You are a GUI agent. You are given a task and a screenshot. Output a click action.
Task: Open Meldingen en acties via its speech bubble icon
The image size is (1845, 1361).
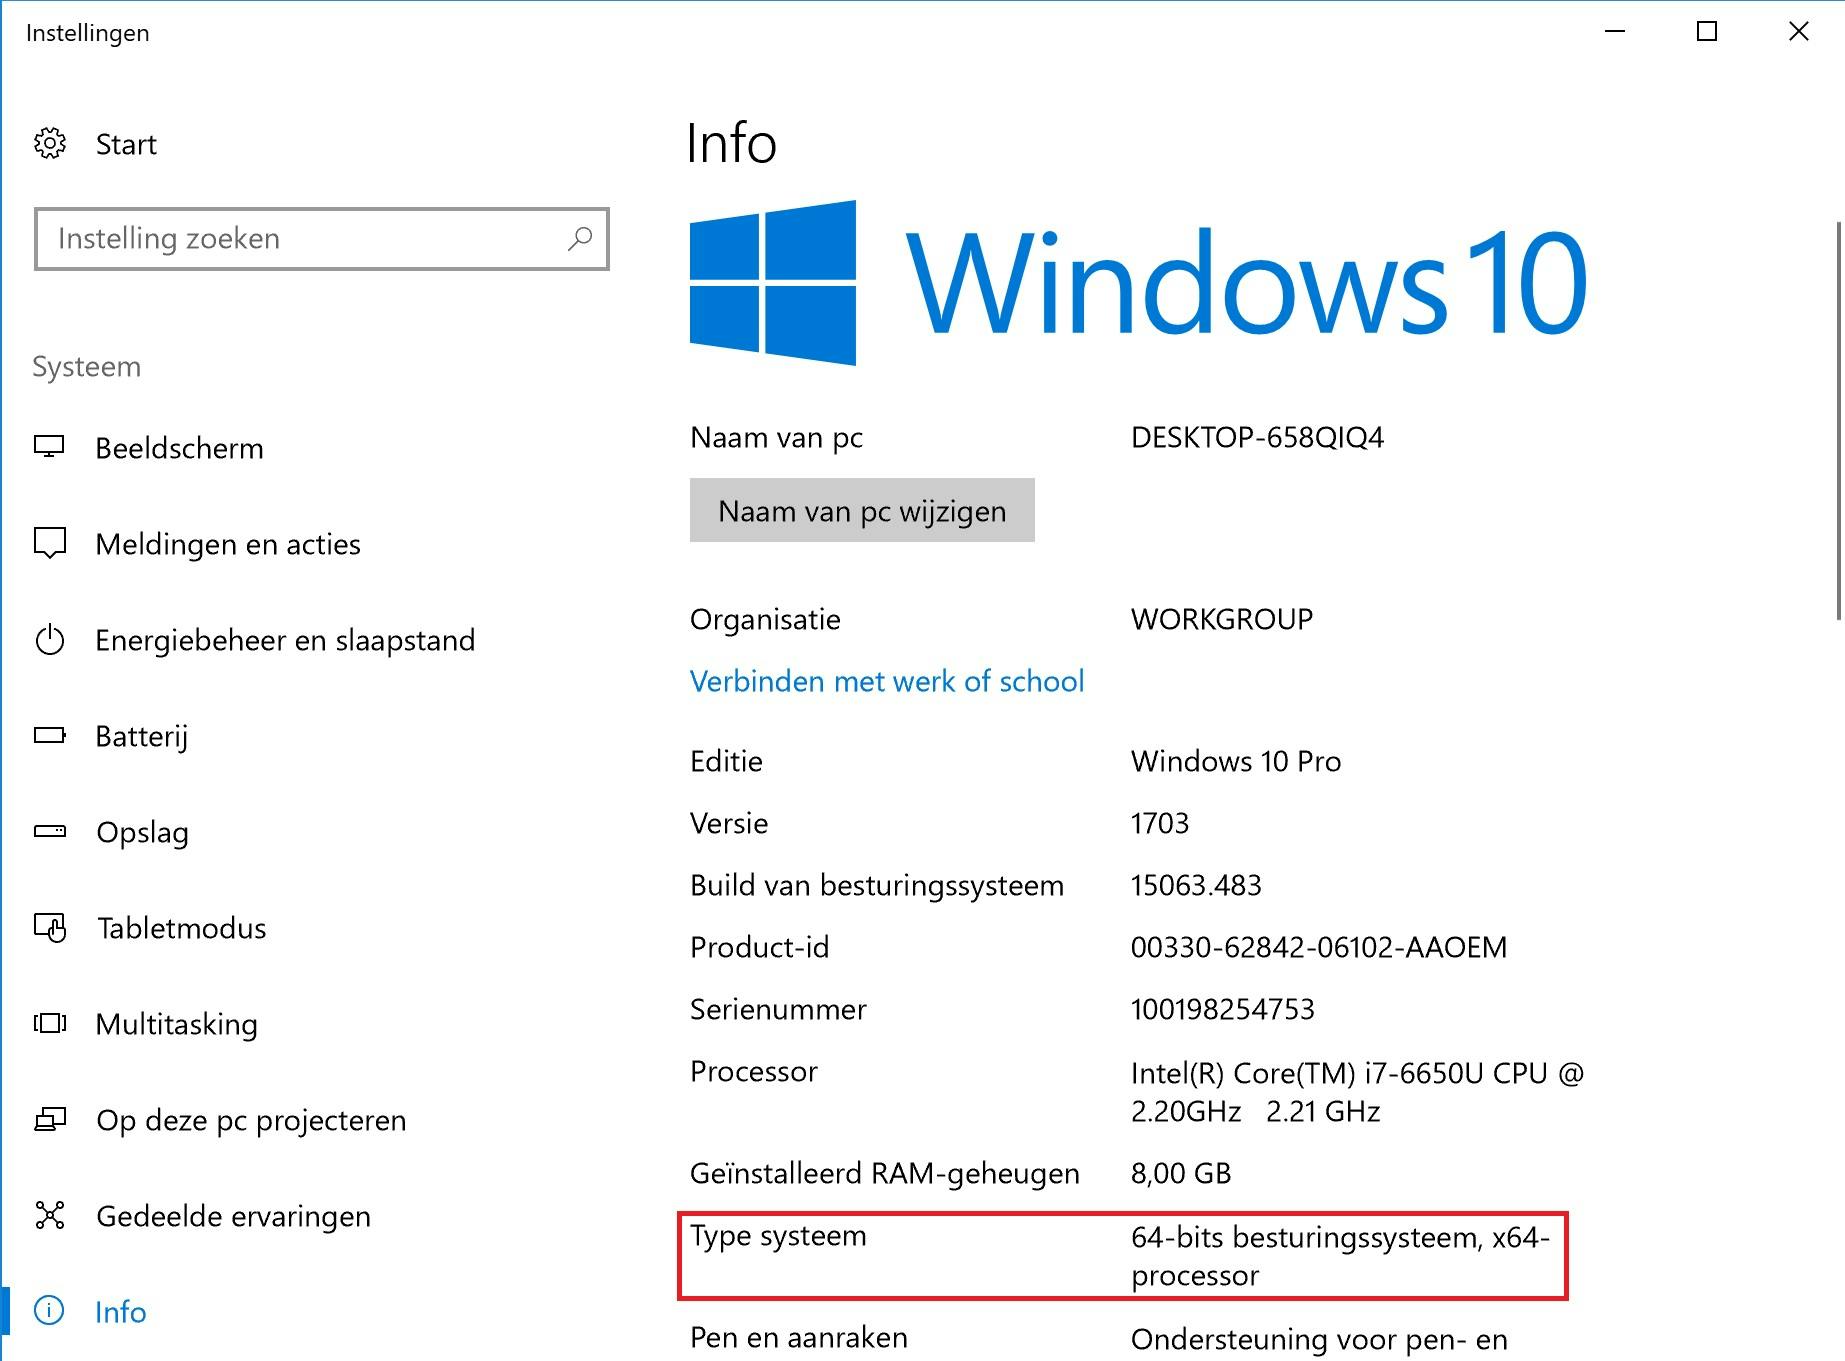(51, 543)
